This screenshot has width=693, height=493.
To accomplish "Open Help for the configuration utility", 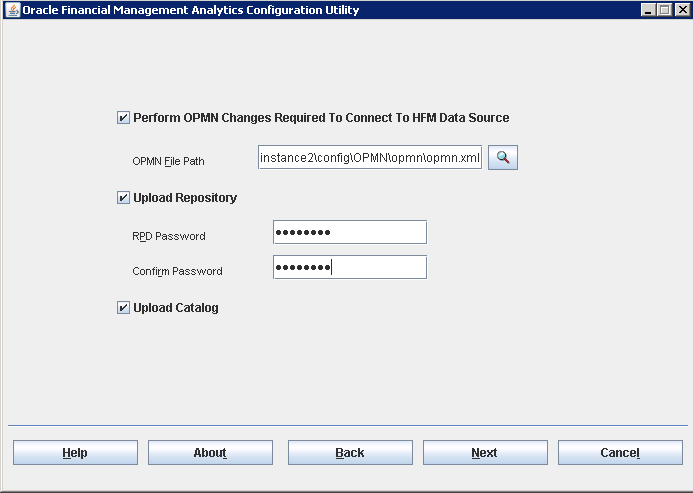I will pyautogui.click(x=75, y=452).
